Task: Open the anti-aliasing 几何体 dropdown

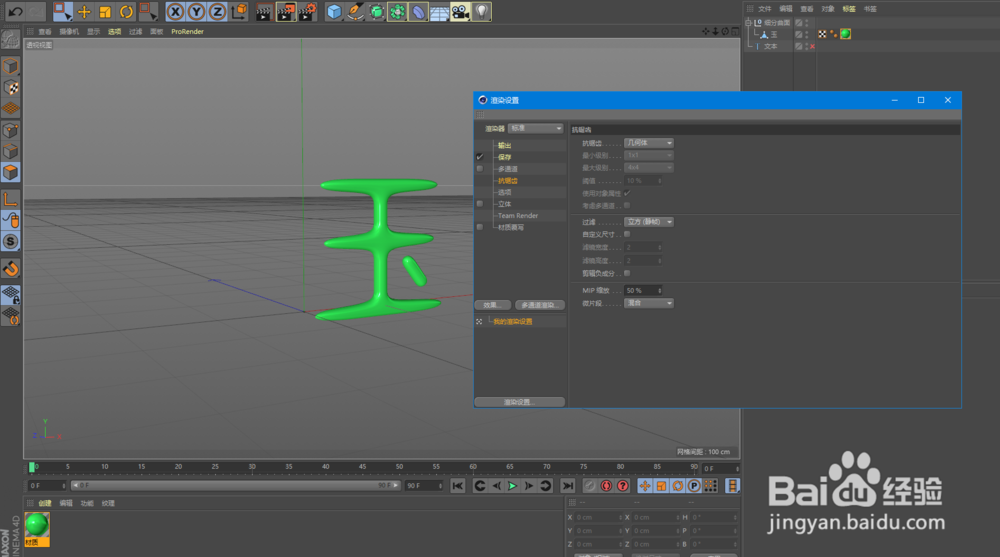Action: (649, 143)
